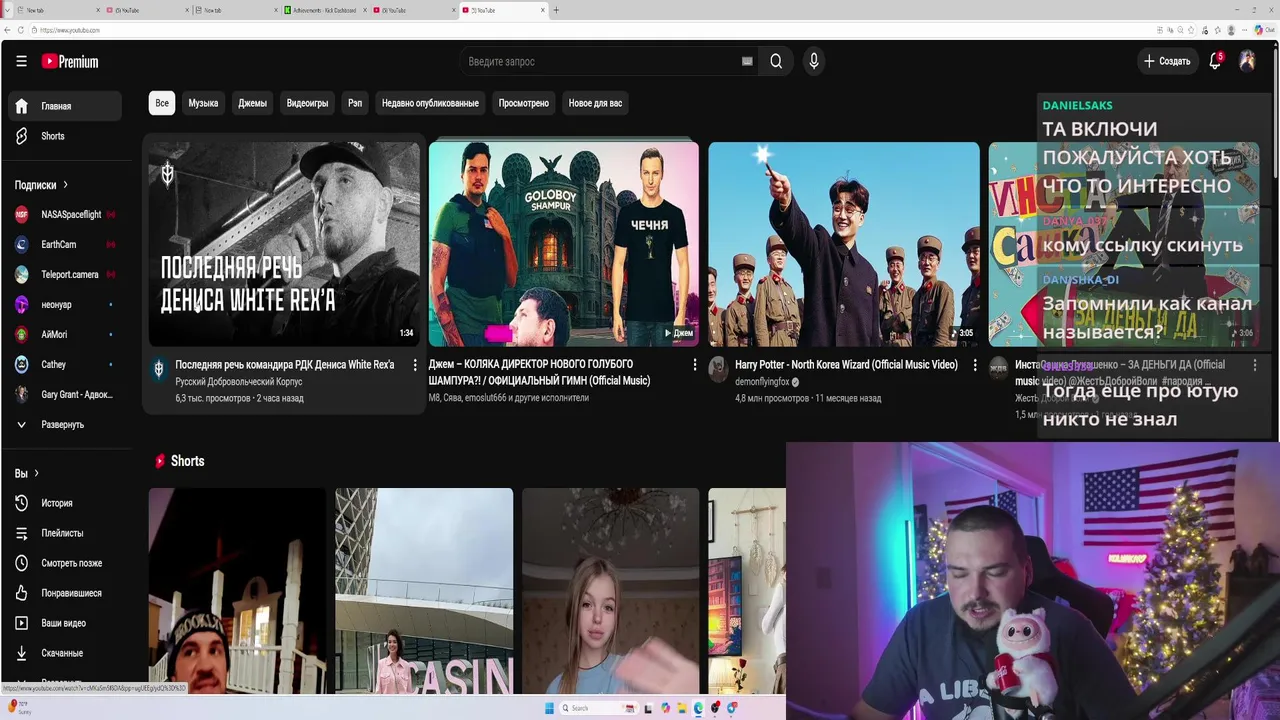1280x720 pixels.
Task: Click the magnifier search button
Action: coord(776,61)
